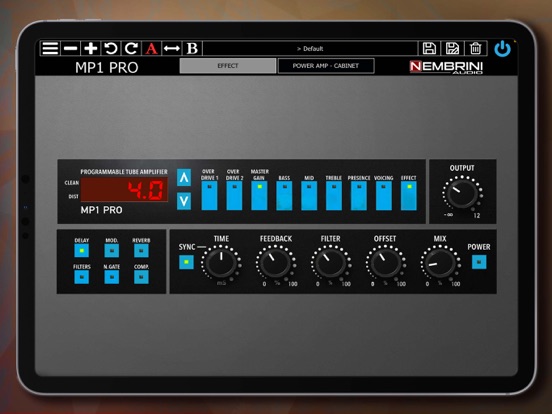
Task: Select the MASTER GAIN button
Action: (259, 195)
